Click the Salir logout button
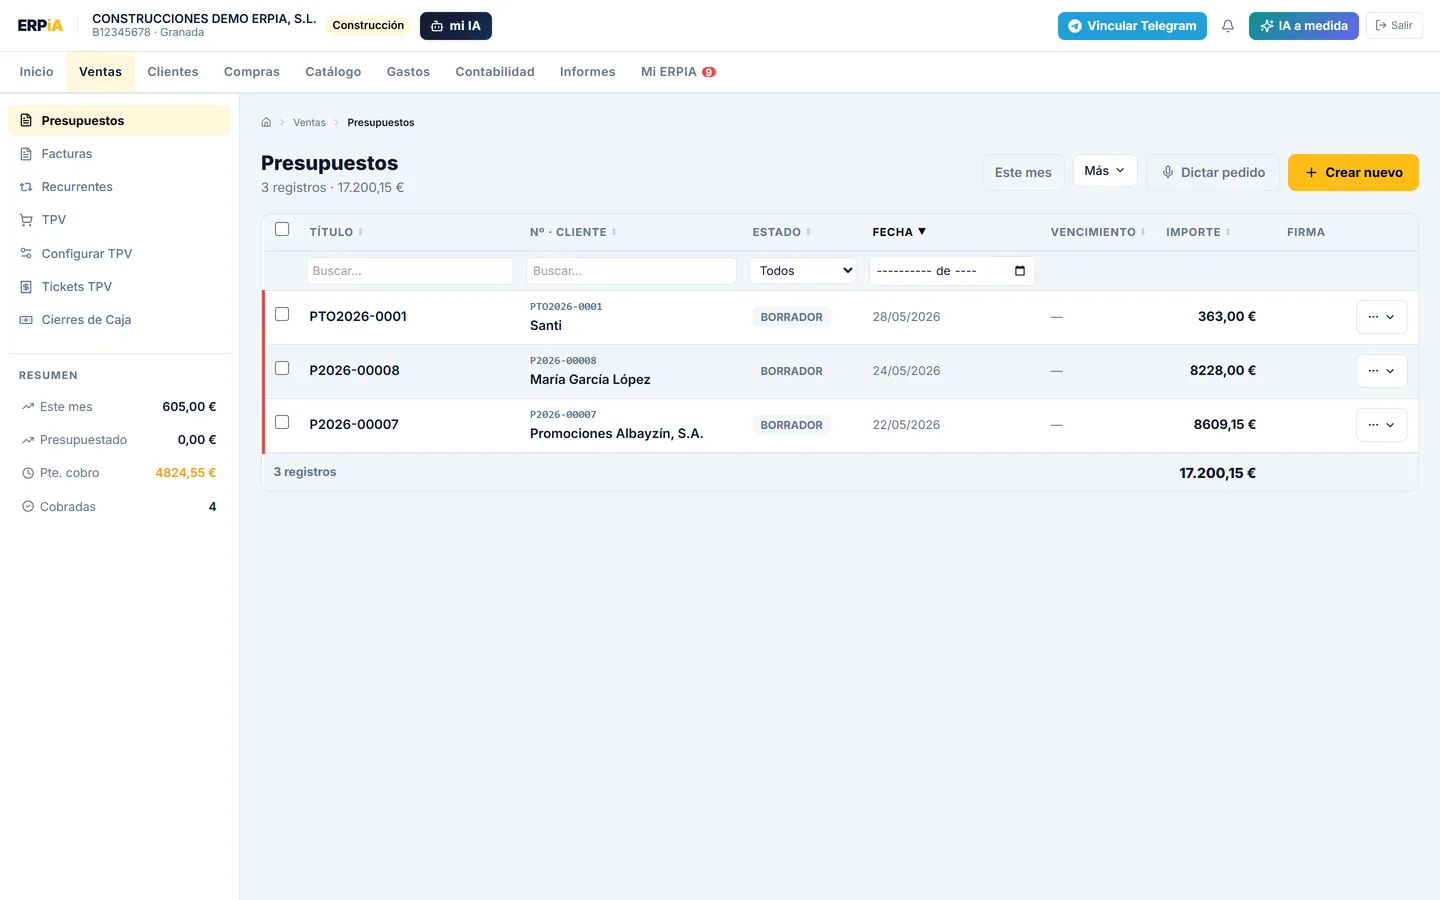Screen dimensions: 1440x900 (x=1394, y=26)
